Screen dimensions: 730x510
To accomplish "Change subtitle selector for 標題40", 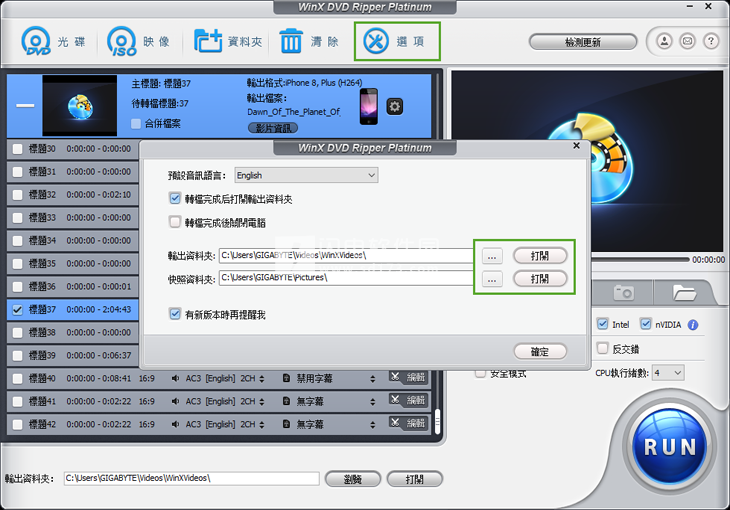I will pos(372,379).
